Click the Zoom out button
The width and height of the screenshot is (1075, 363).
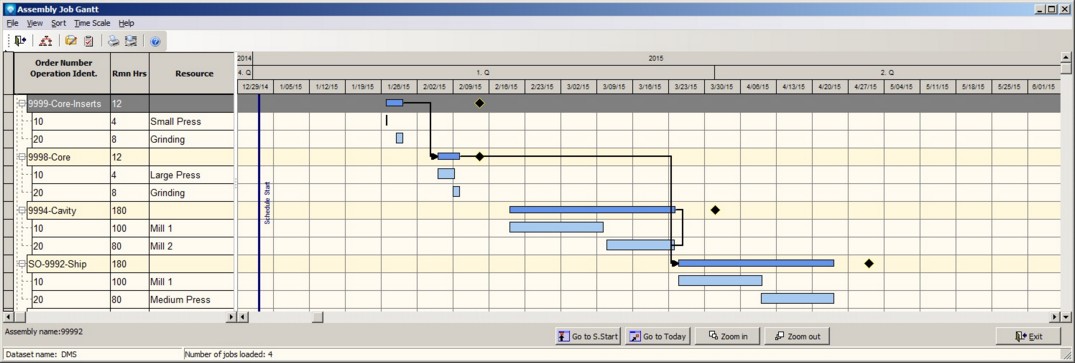coord(797,336)
